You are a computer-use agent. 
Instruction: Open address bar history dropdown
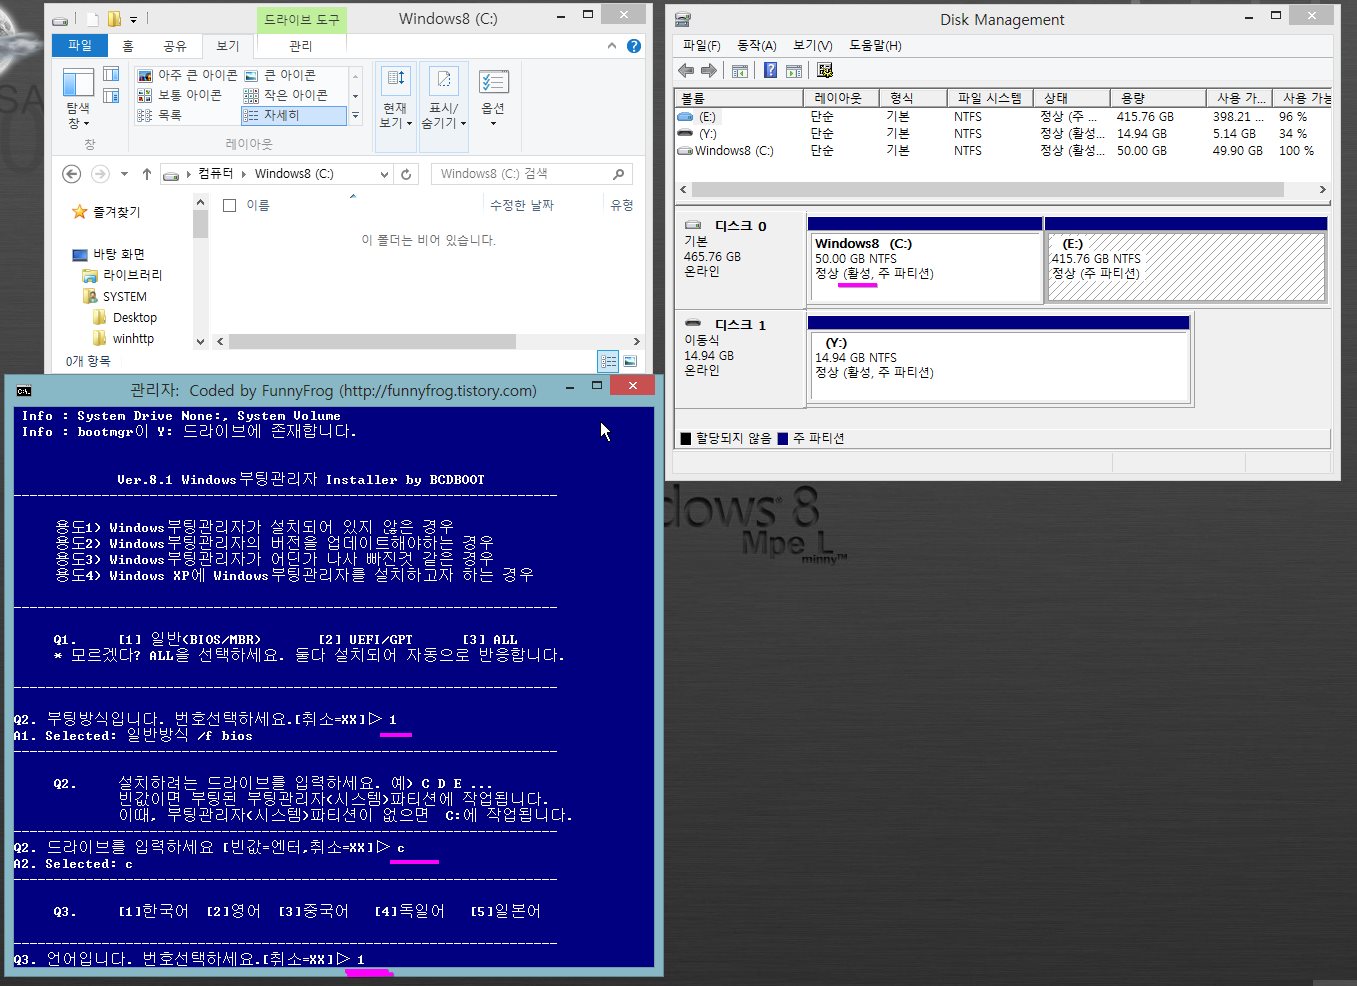385,174
